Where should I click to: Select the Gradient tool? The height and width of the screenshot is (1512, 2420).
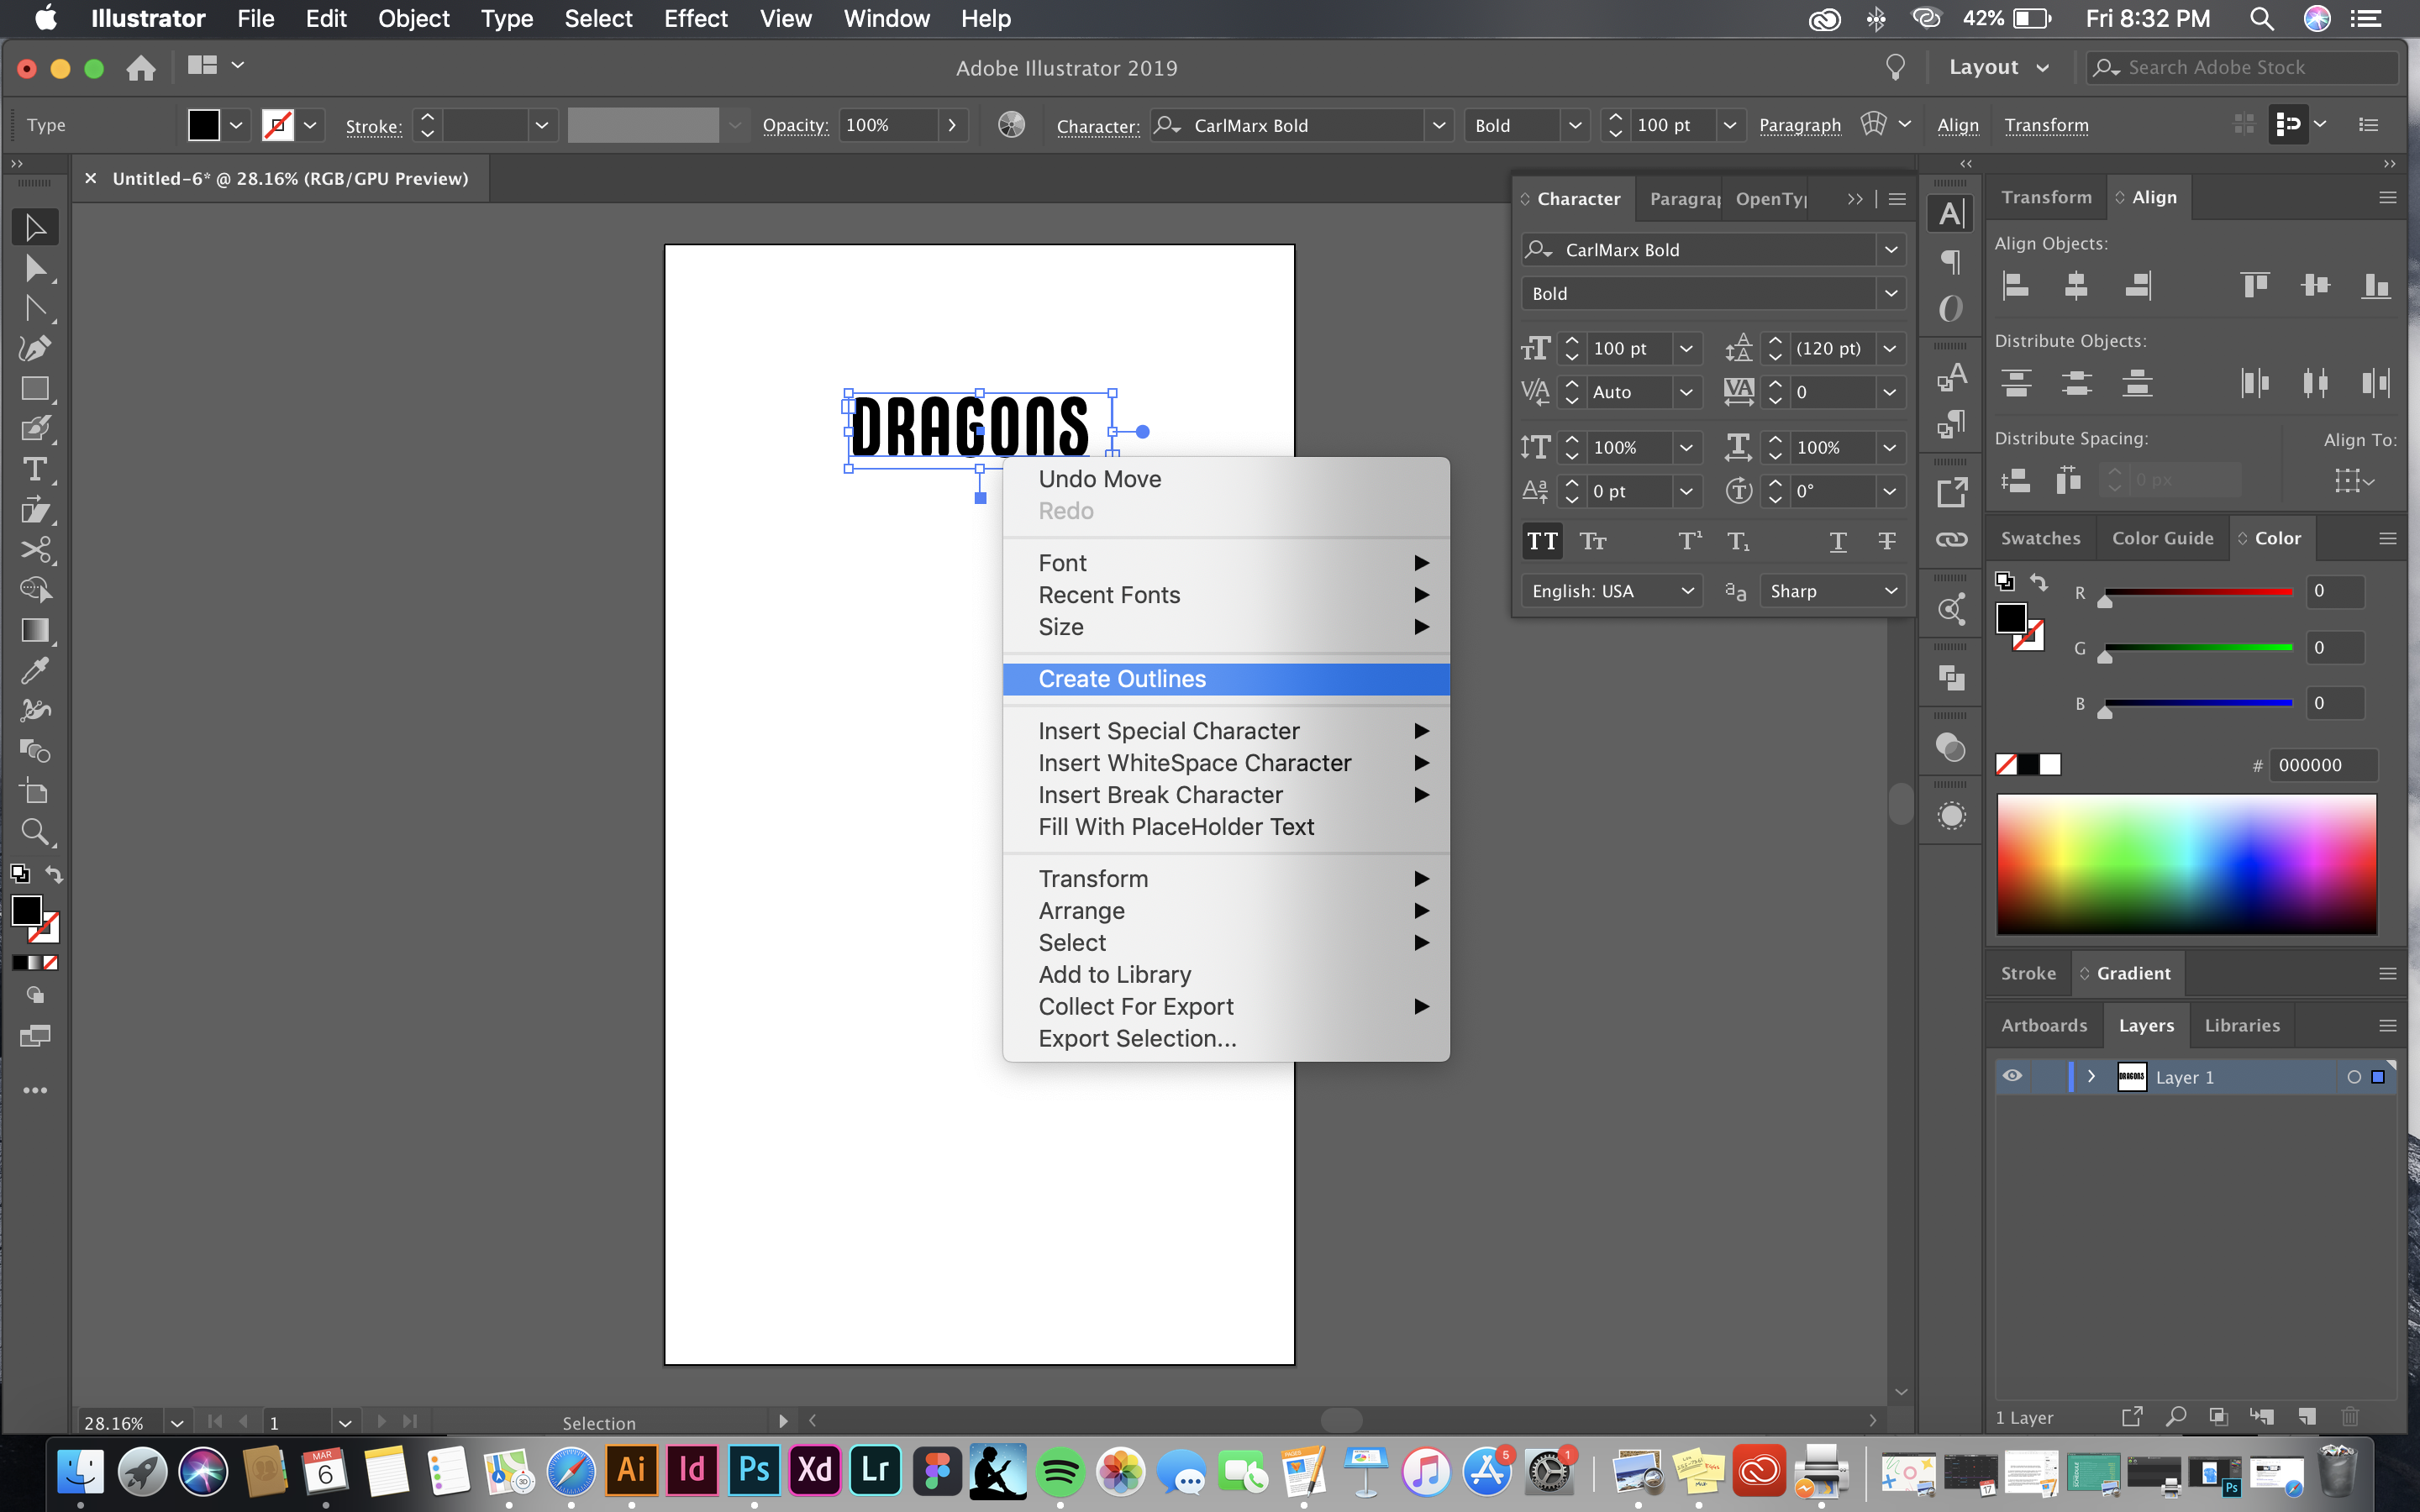point(35,630)
